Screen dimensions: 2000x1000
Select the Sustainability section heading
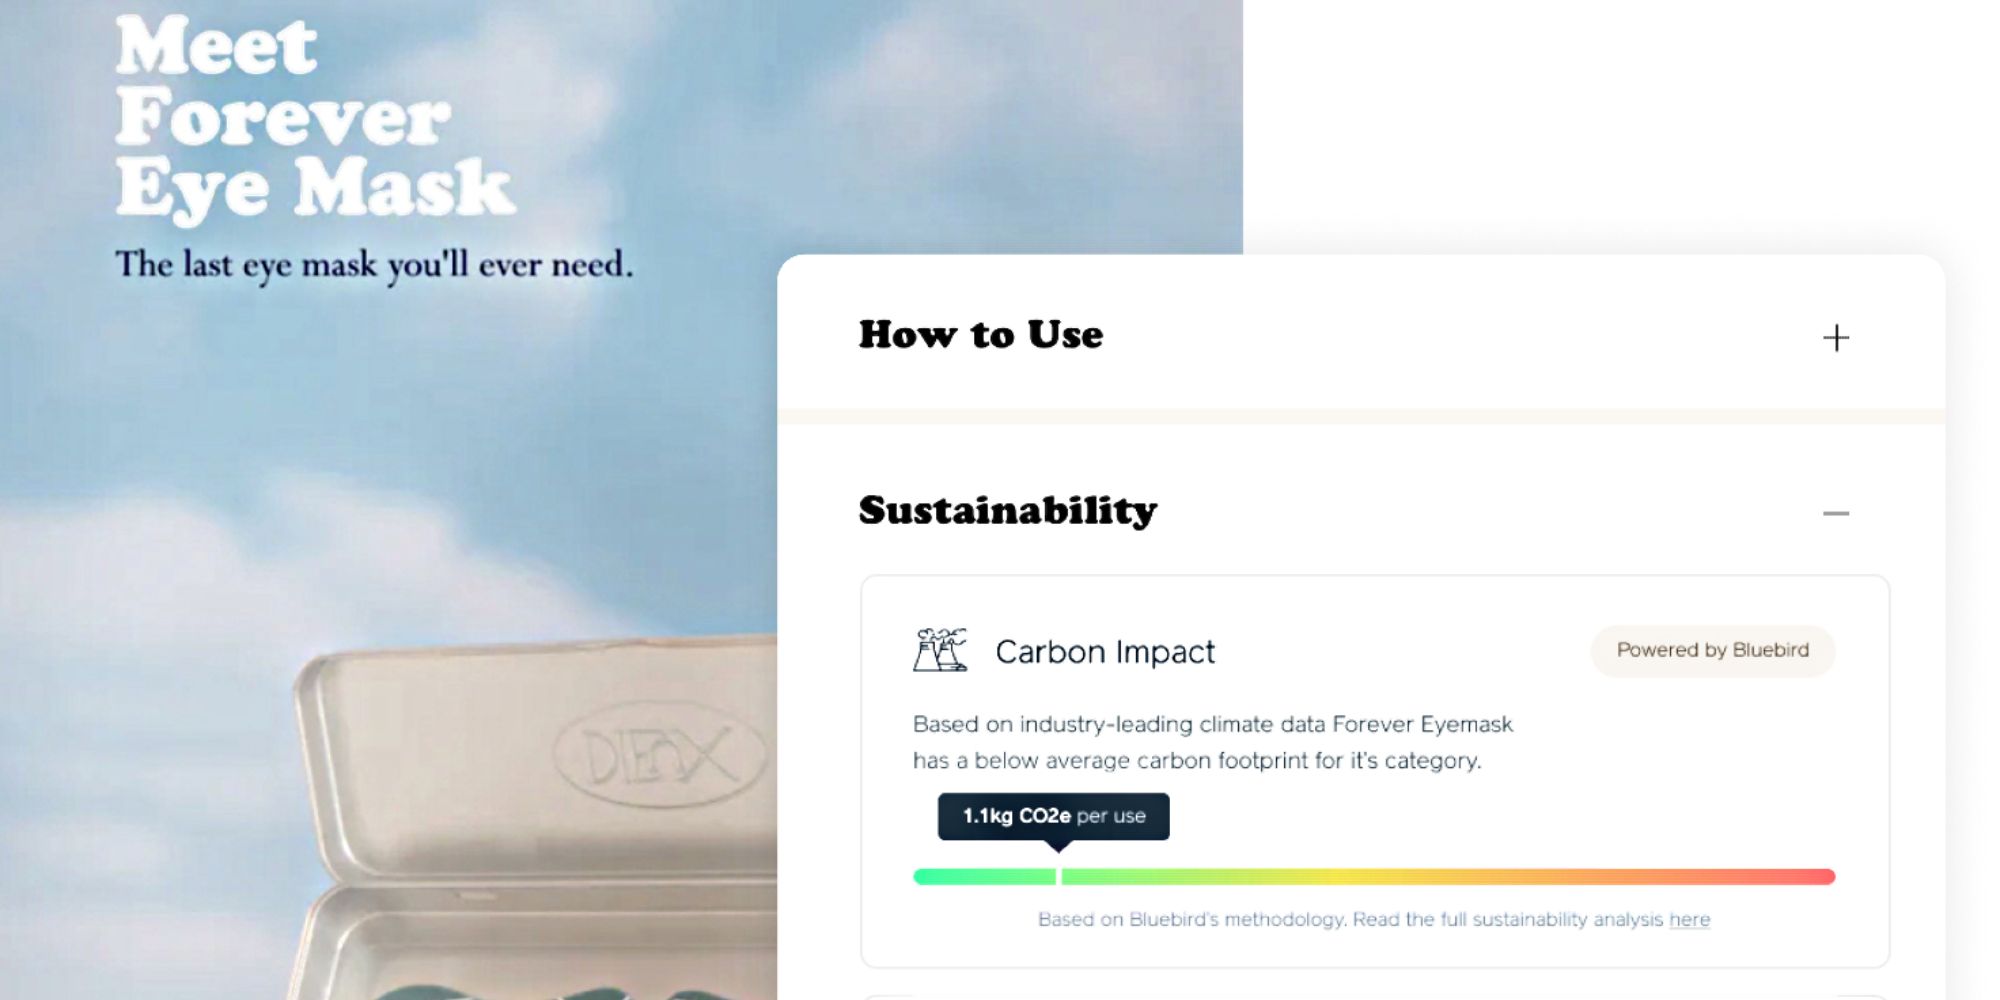coord(1007,511)
